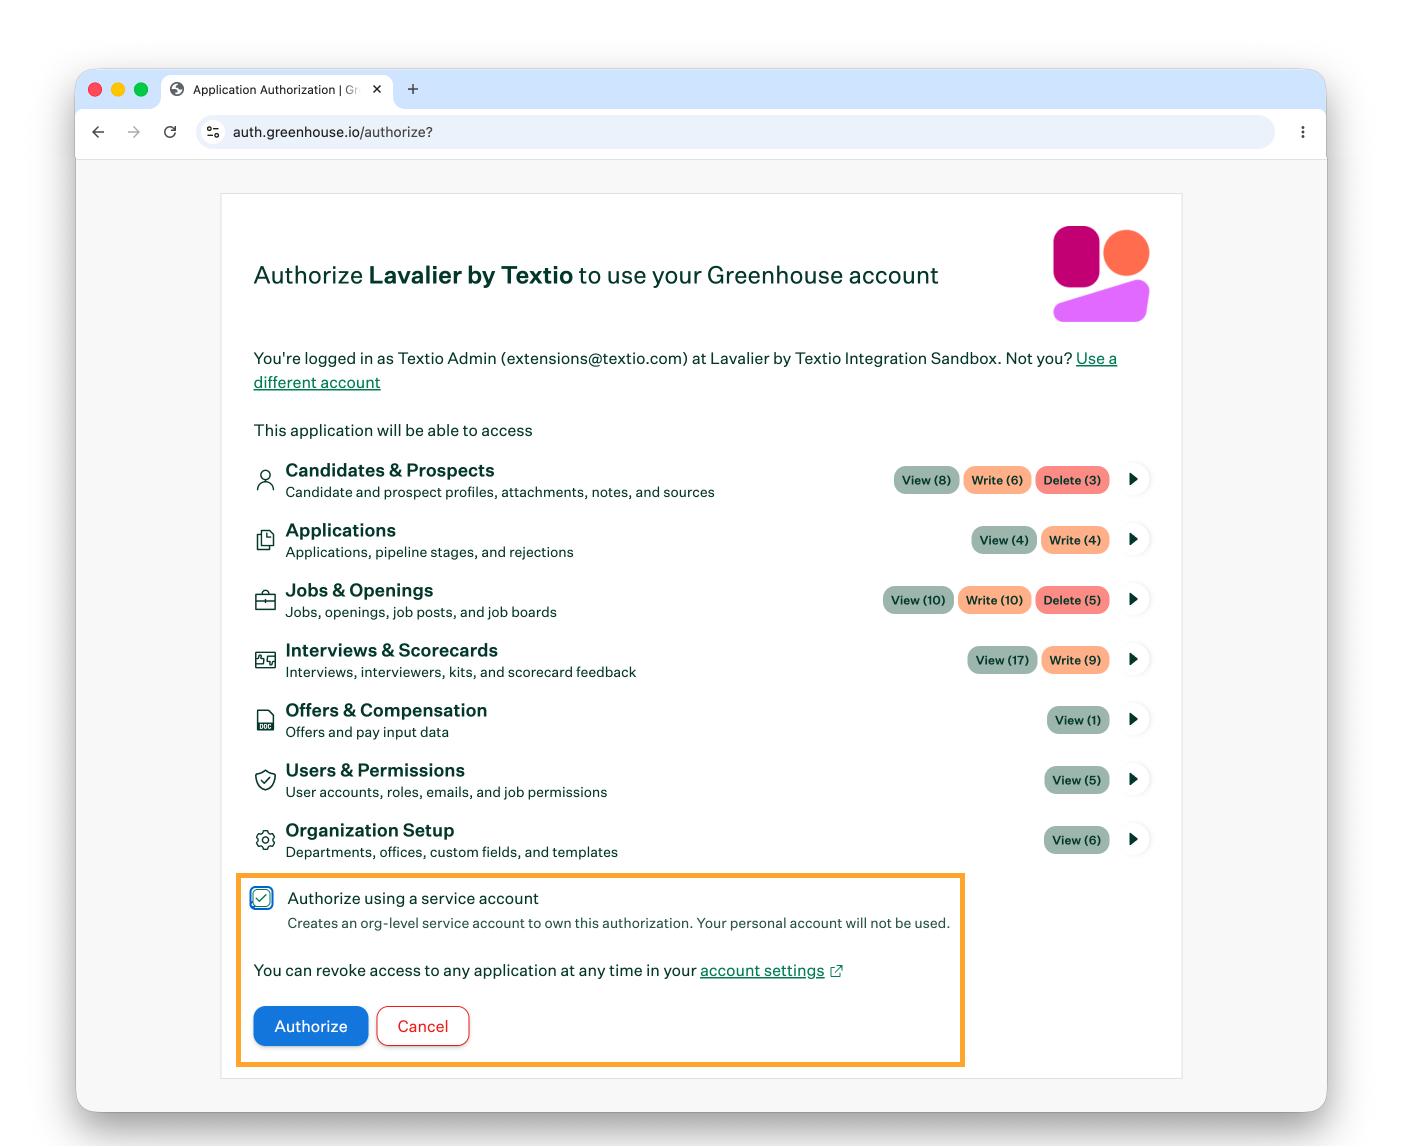Expand Users & Permissions permission details
The image size is (1401, 1146).
[x=1133, y=780]
